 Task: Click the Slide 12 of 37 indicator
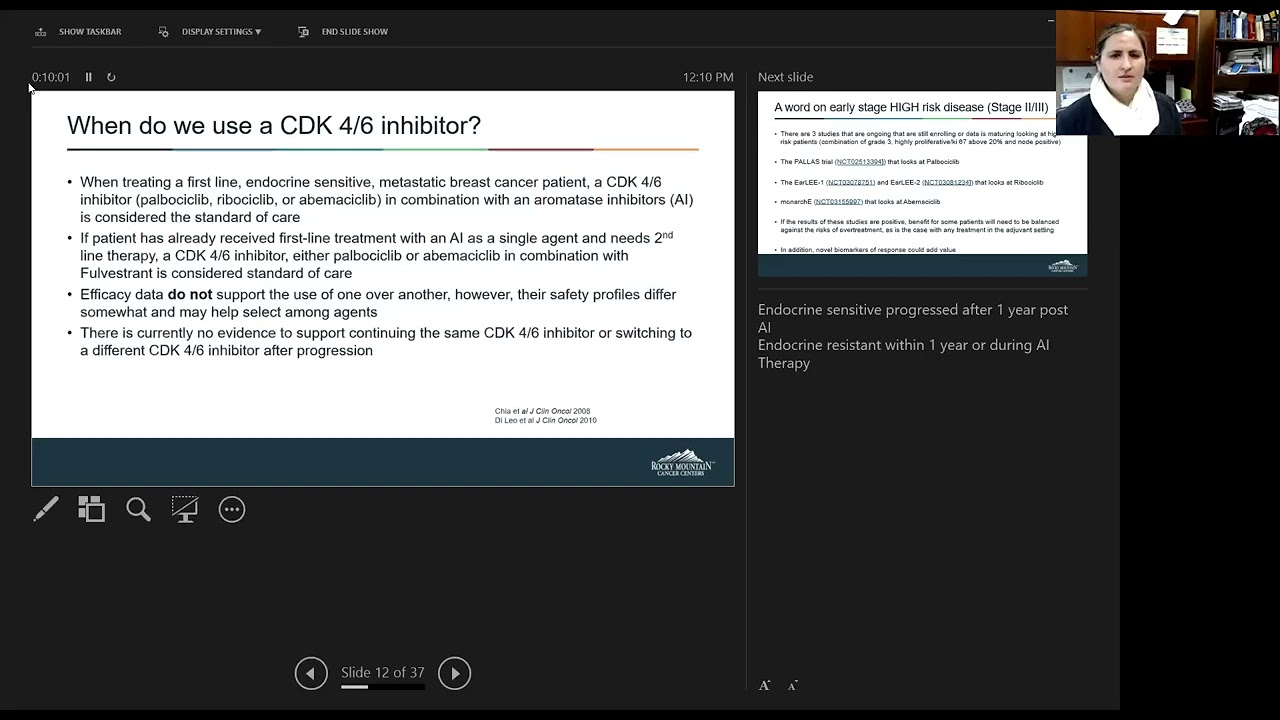click(x=383, y=672)
